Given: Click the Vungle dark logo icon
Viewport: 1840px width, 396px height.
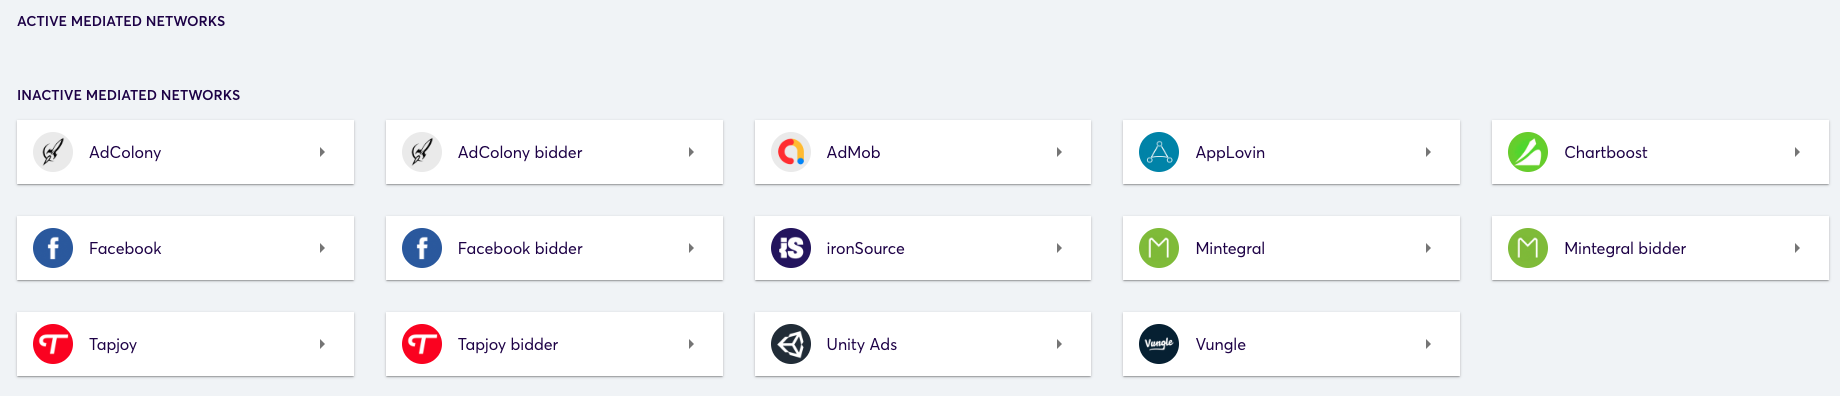Looking at the screenshot, I should [1159, 344].
